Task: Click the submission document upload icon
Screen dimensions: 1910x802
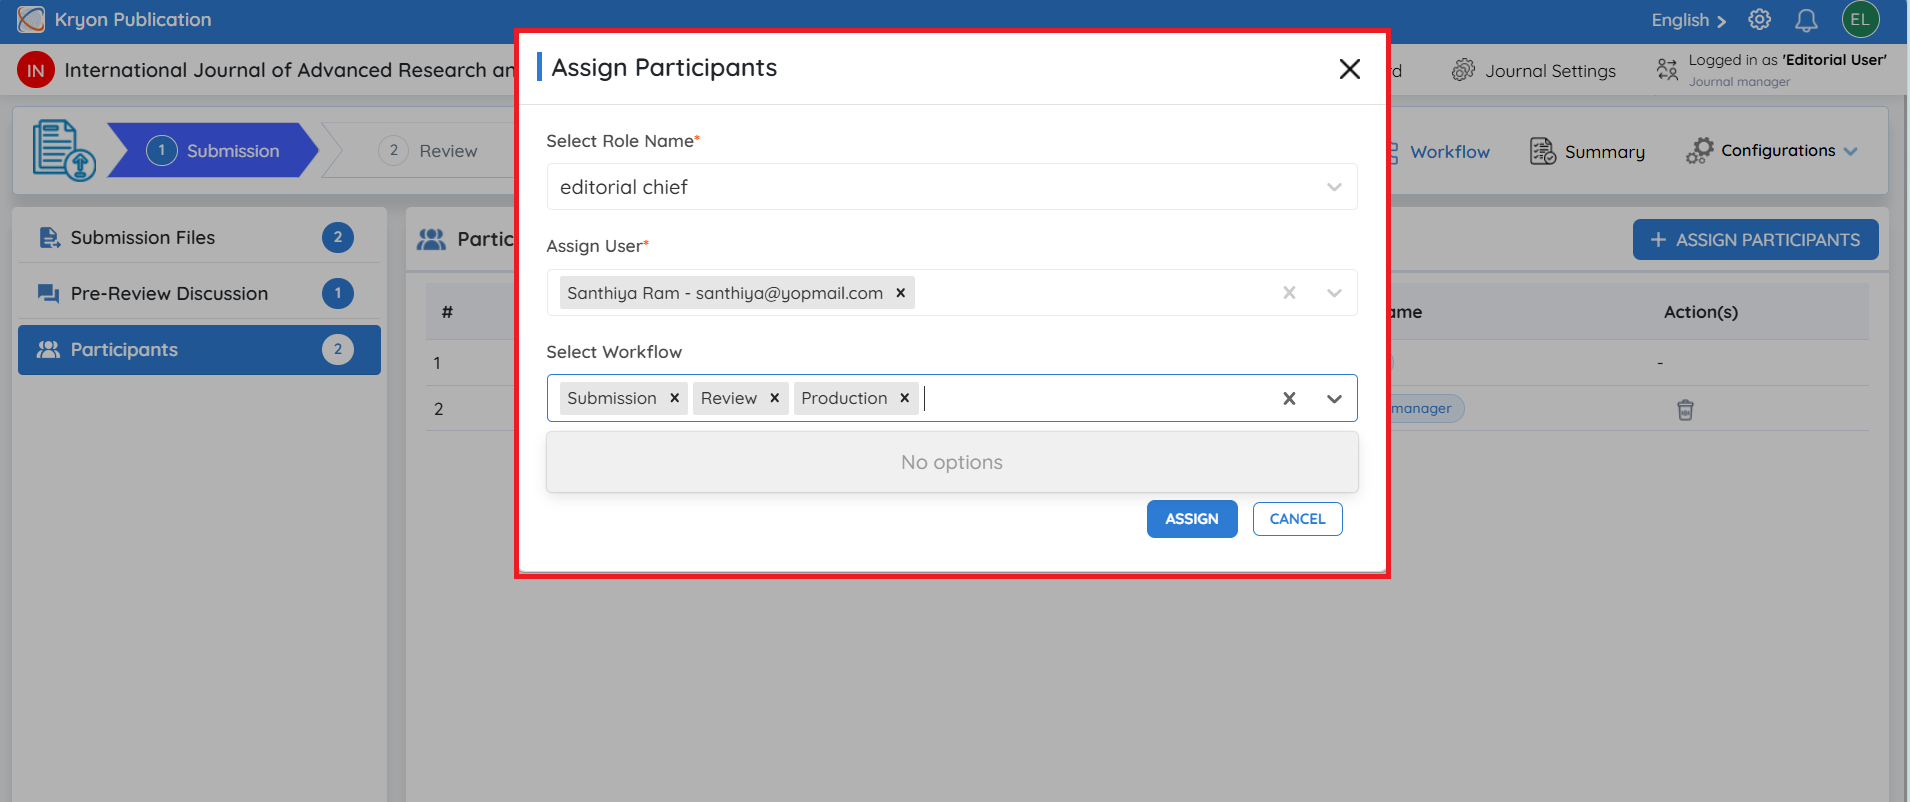Action: coord(64,150)
